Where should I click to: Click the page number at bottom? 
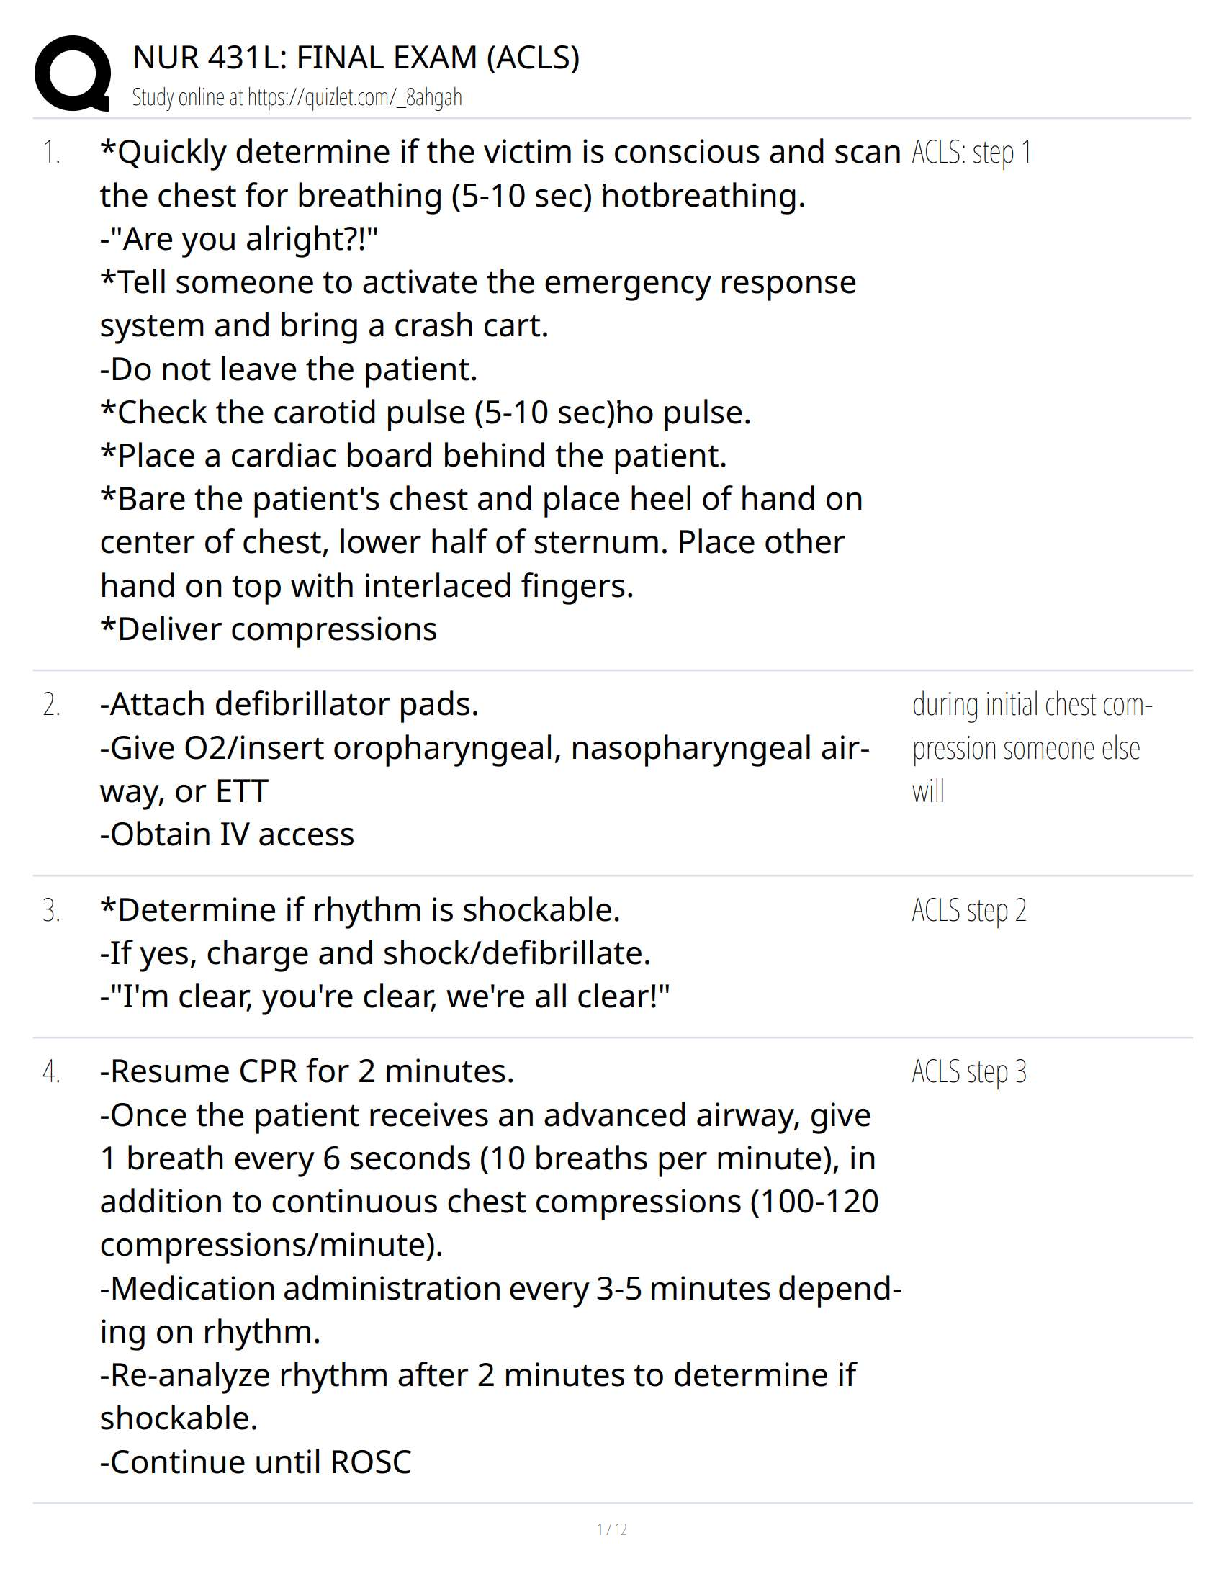[611, 1530]
